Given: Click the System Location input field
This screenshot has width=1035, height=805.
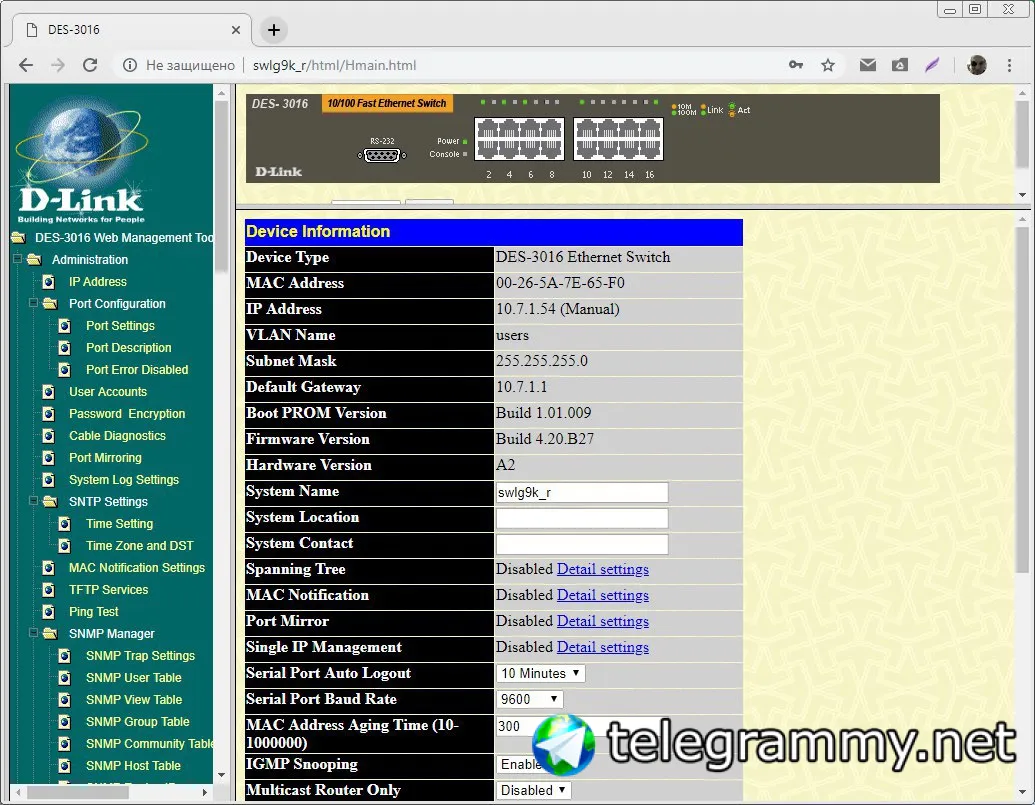Looking at the screenshot, I should click(x=582, y=518).
